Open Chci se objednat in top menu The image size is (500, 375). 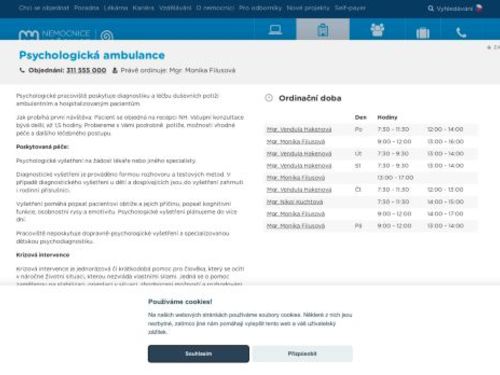click(x=44, y=8)
